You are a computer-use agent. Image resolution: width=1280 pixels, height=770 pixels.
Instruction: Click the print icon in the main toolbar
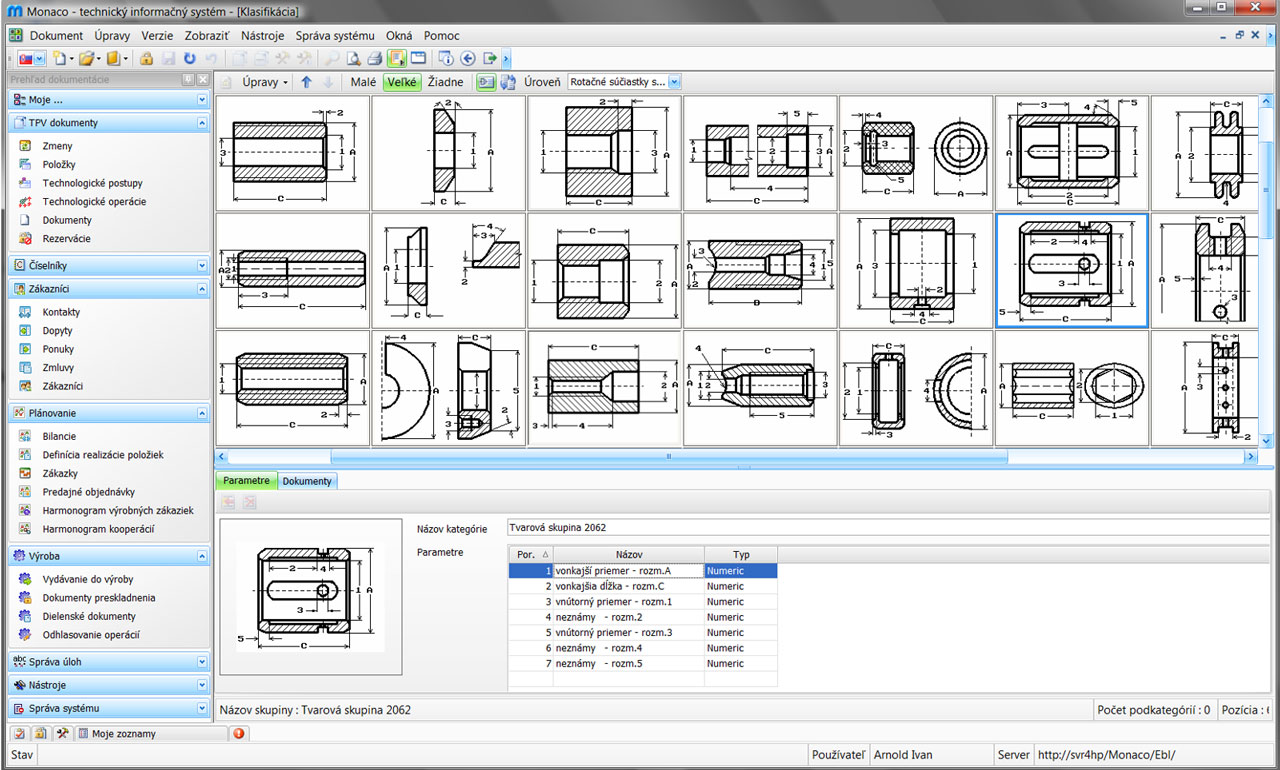click(374, 59)
